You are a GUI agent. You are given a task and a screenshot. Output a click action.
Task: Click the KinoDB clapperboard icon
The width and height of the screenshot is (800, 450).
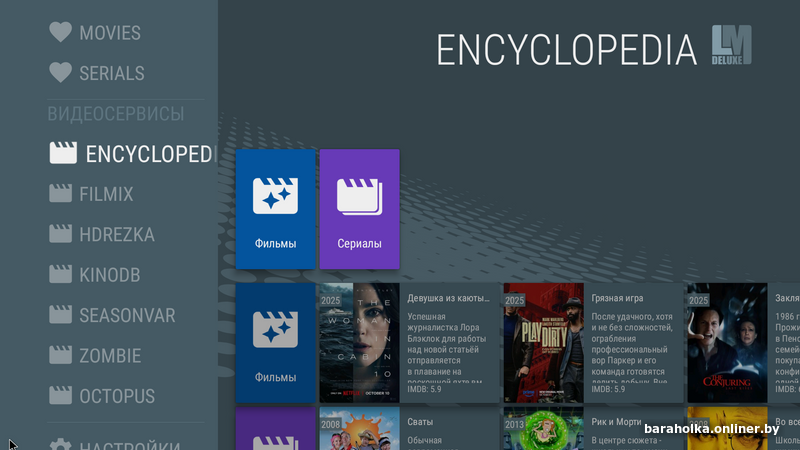60,274
